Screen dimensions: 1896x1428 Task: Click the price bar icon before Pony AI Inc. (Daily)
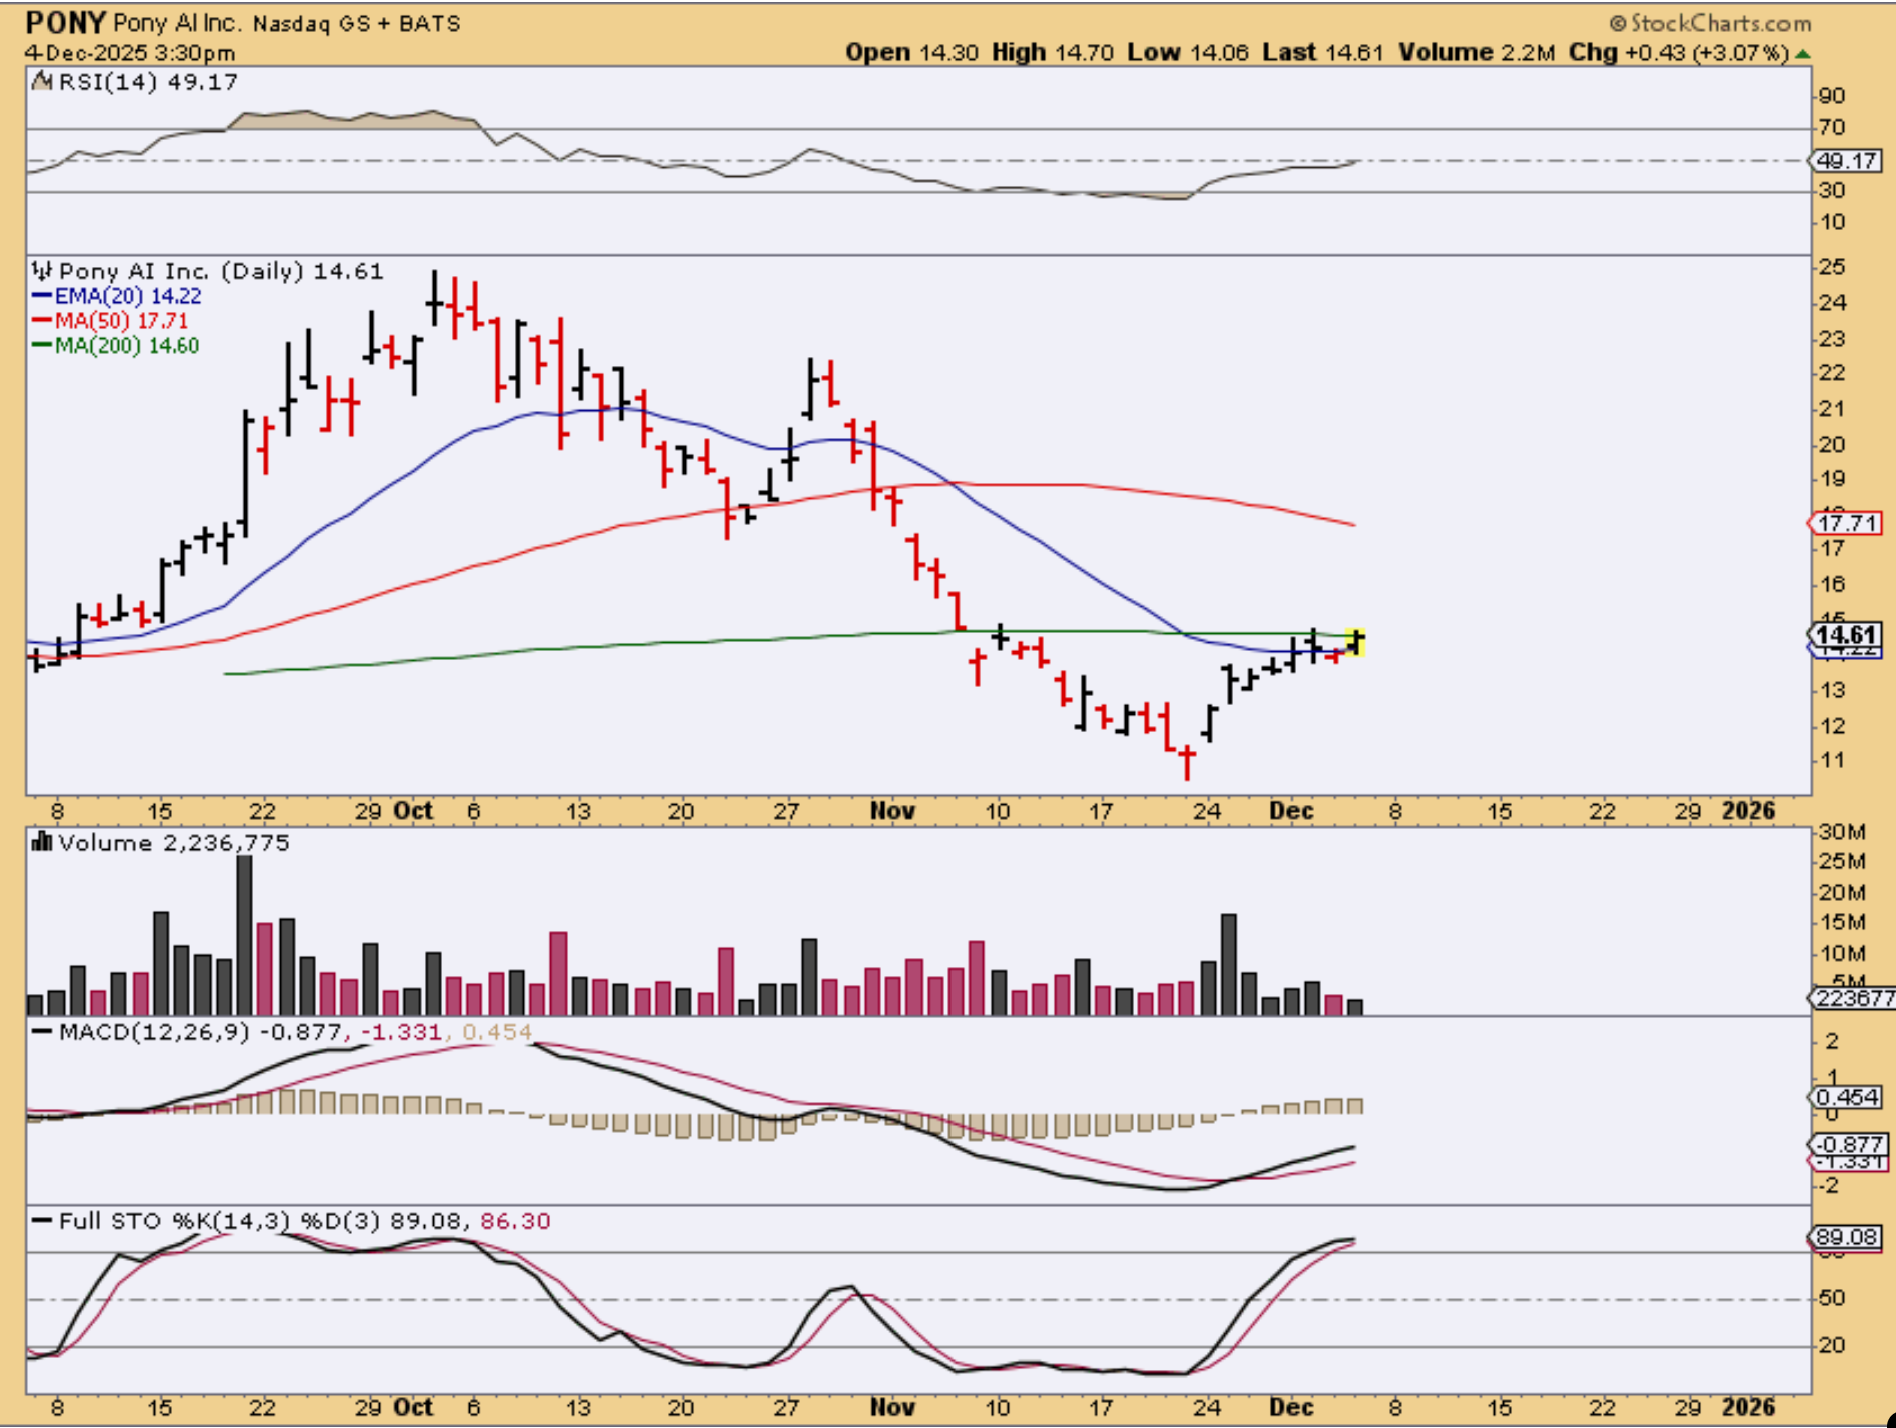pos(41,271)
